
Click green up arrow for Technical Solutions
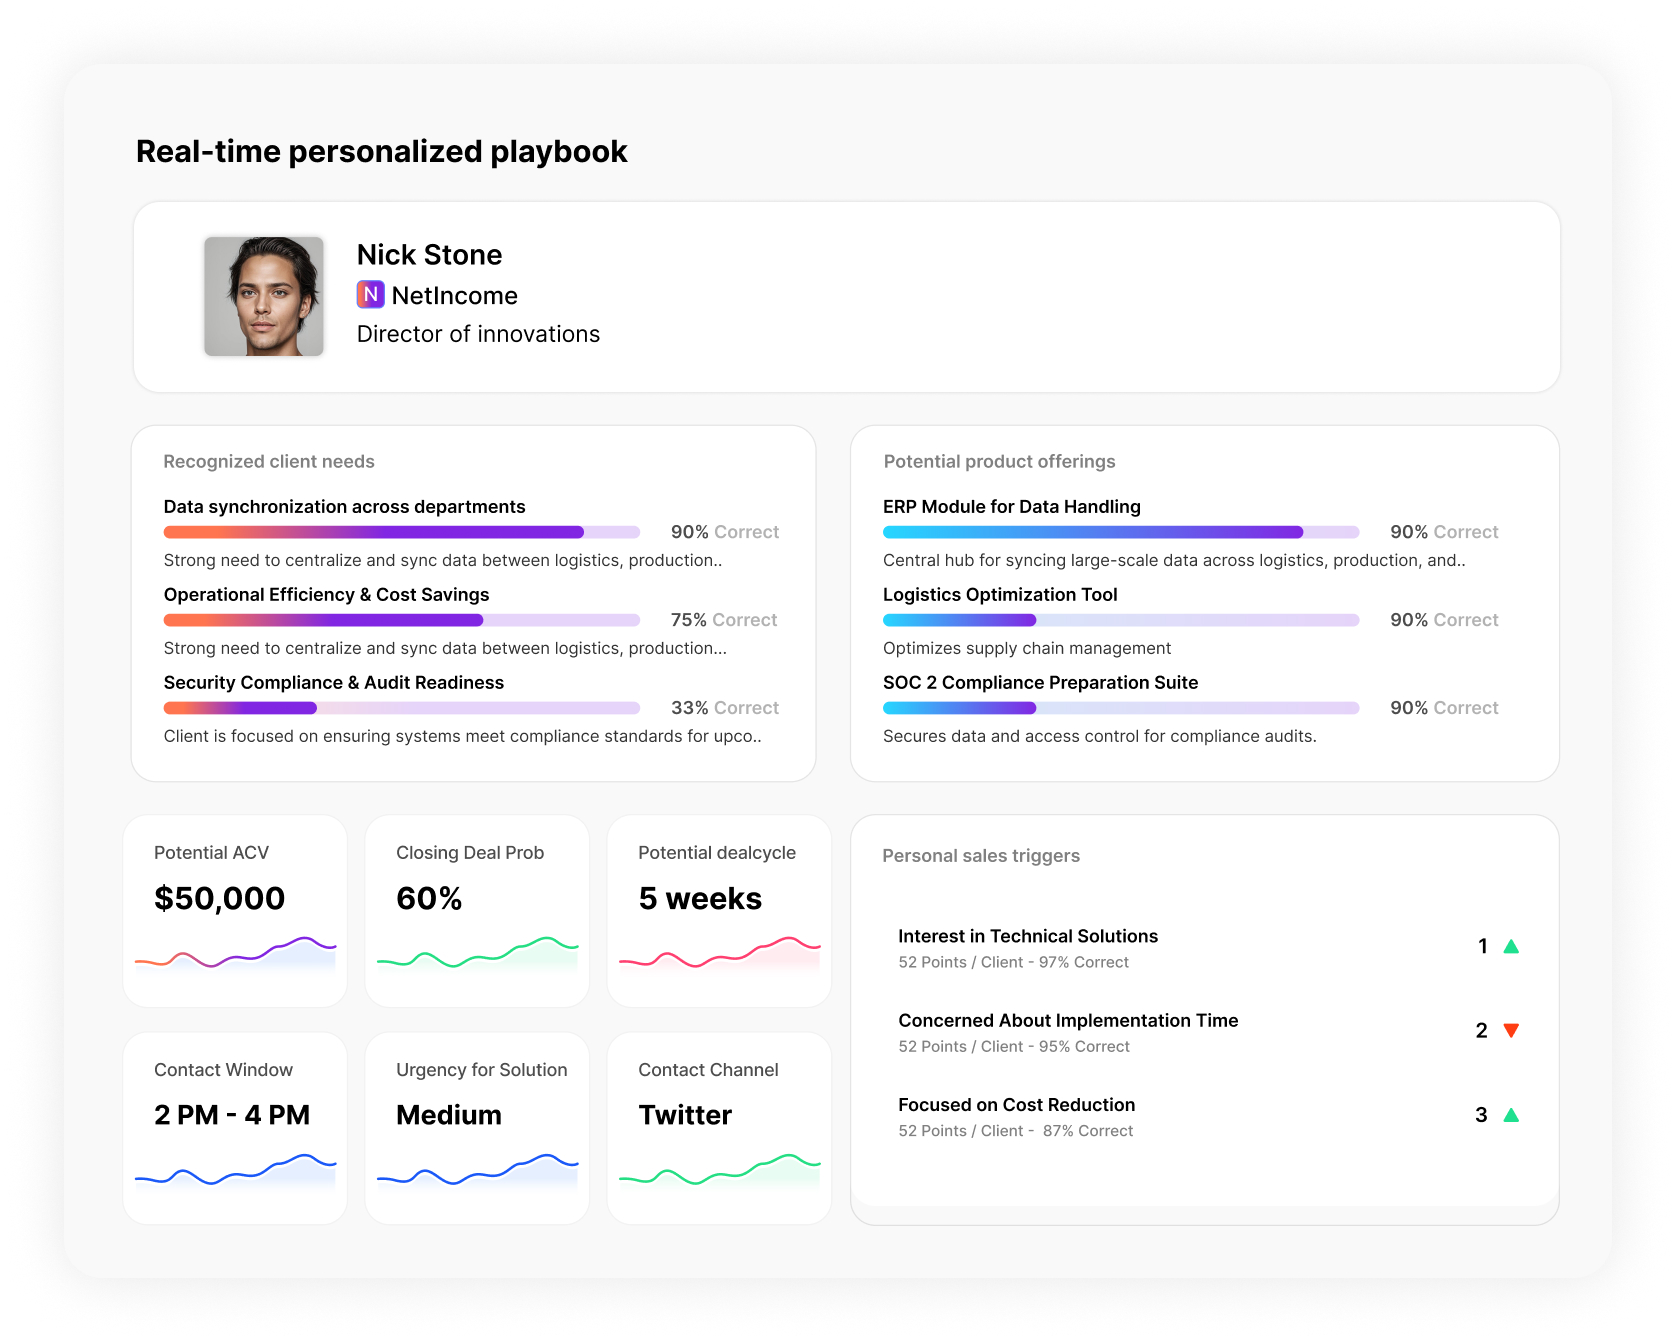(x=1511, y=946)
